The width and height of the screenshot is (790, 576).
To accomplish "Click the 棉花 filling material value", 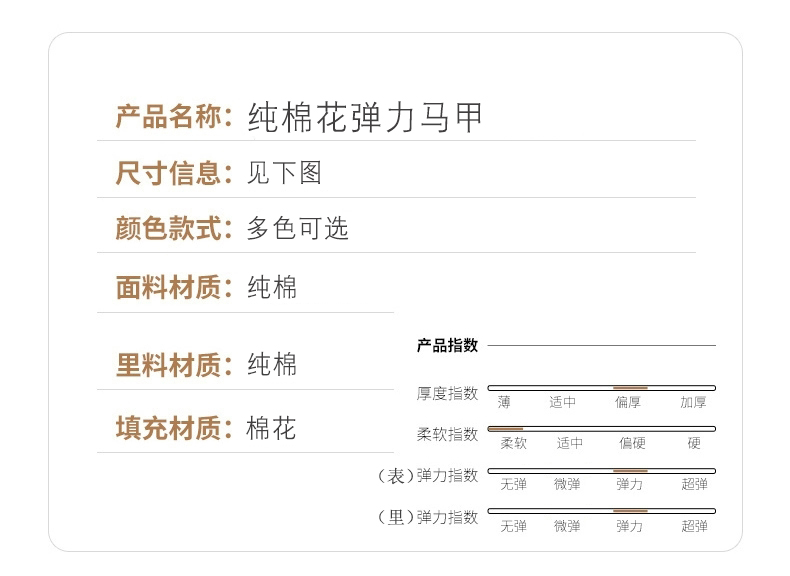I will [x=271, y=430].
